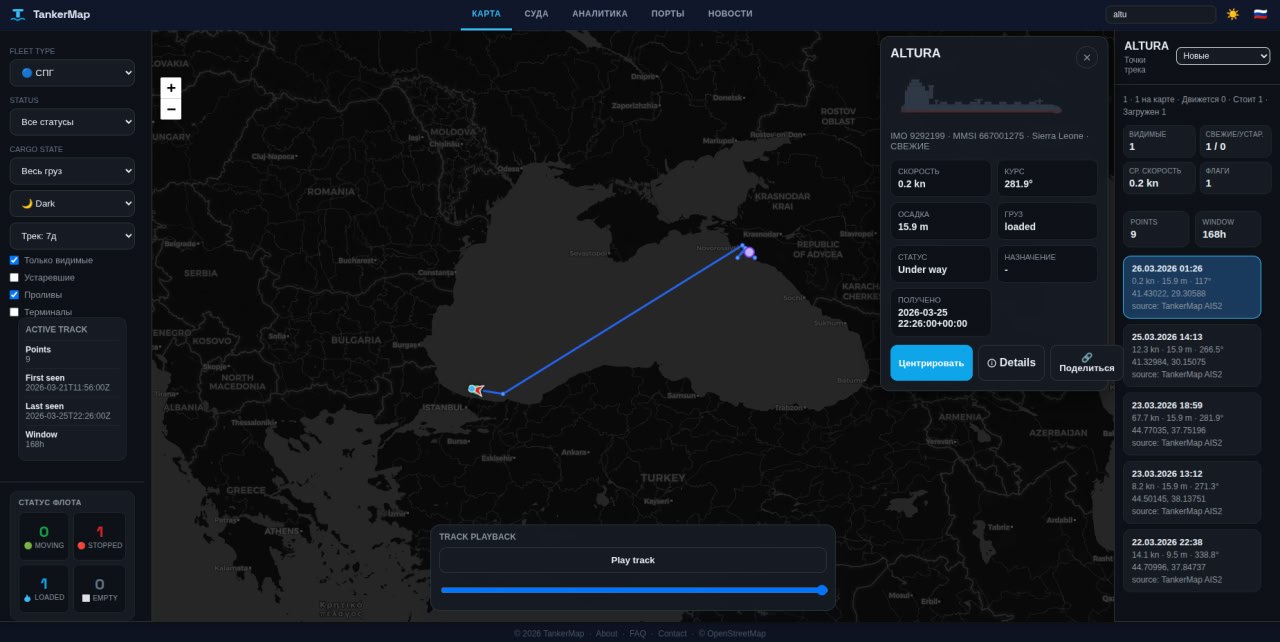Enable the Устаревшие checkbox

pyautogui.click(x=14, y=277)
